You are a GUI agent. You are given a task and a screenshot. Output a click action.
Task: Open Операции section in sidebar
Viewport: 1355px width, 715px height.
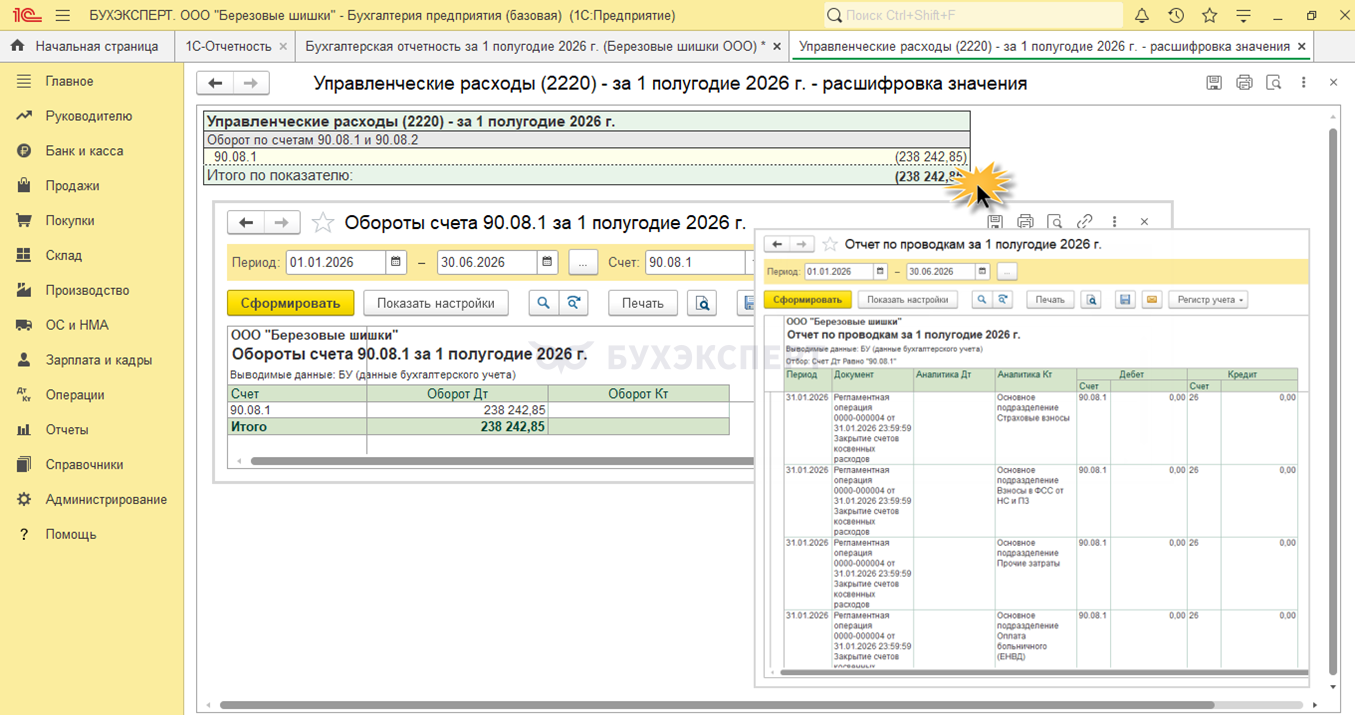pyautogui.click(x=74, y=395)
